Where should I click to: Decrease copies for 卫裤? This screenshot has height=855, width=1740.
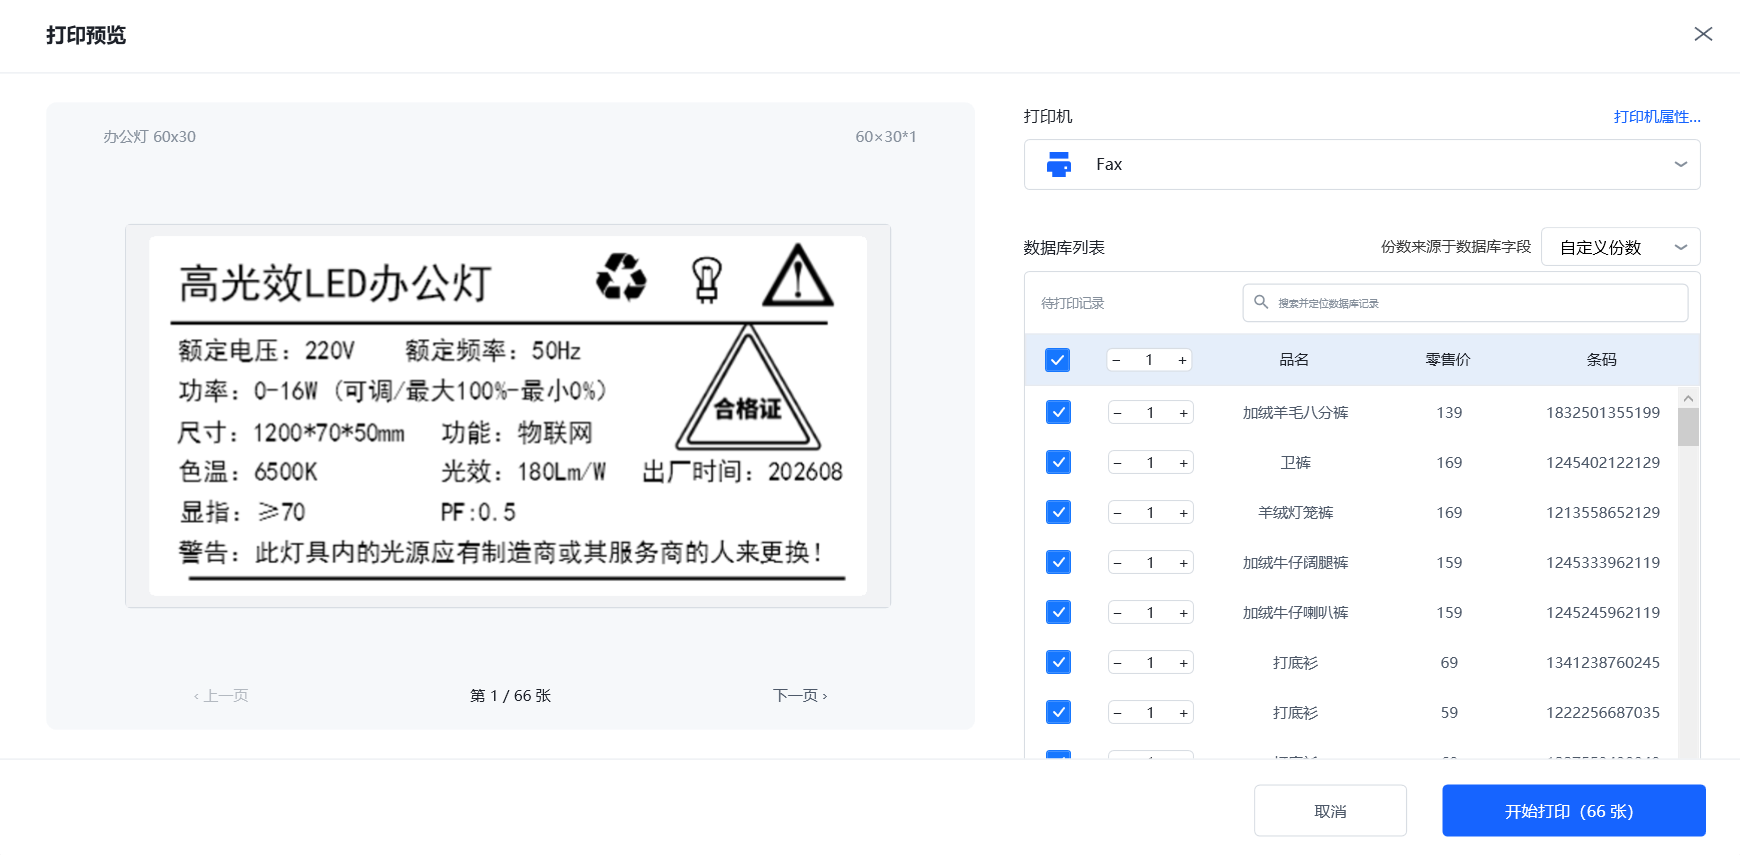tap(1117, 463)
